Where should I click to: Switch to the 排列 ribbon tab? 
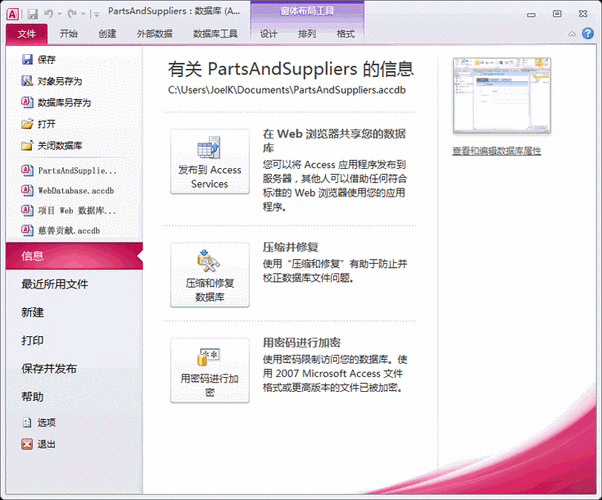coord(307,34)
